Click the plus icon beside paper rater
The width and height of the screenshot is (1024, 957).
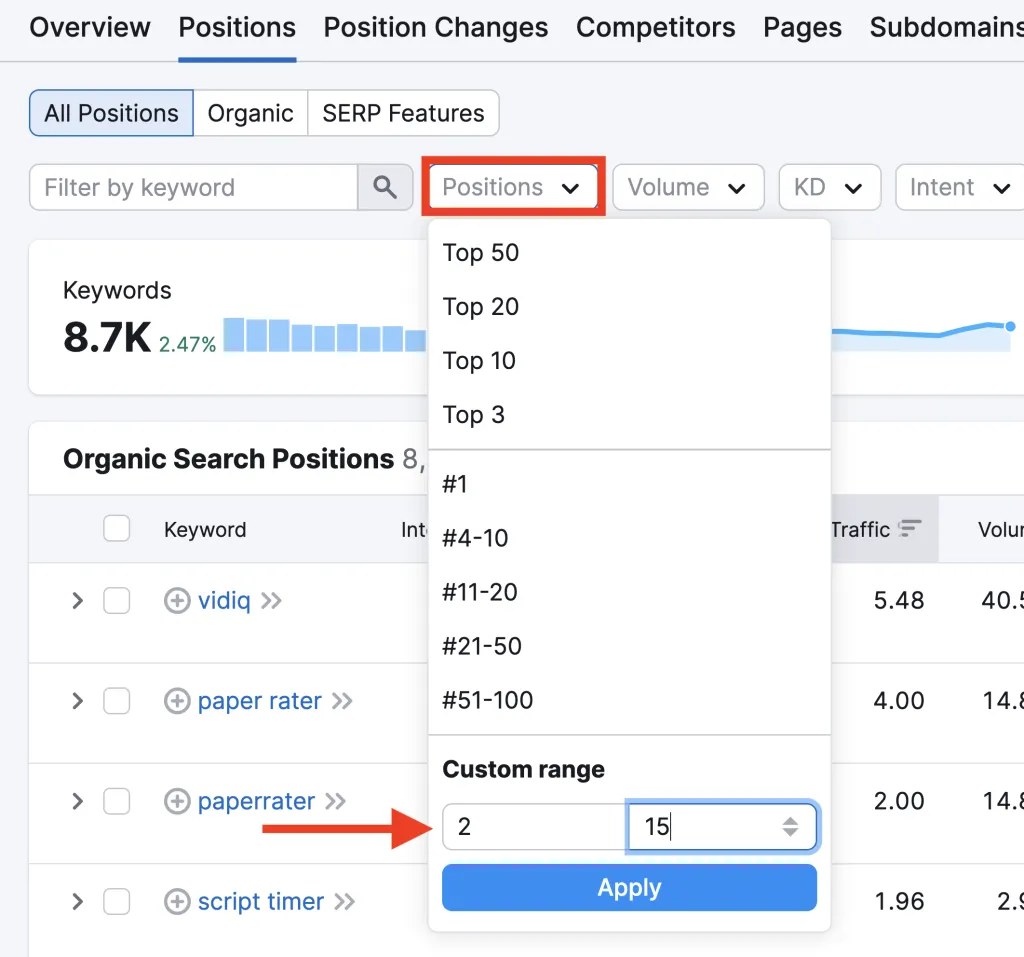click(177, 701)
